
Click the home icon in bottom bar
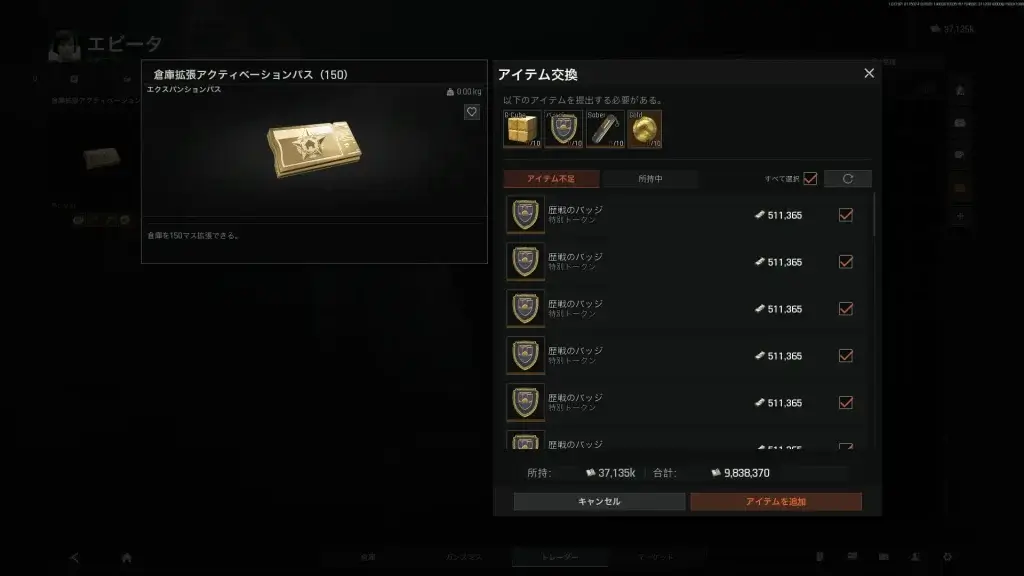[127, 558]
